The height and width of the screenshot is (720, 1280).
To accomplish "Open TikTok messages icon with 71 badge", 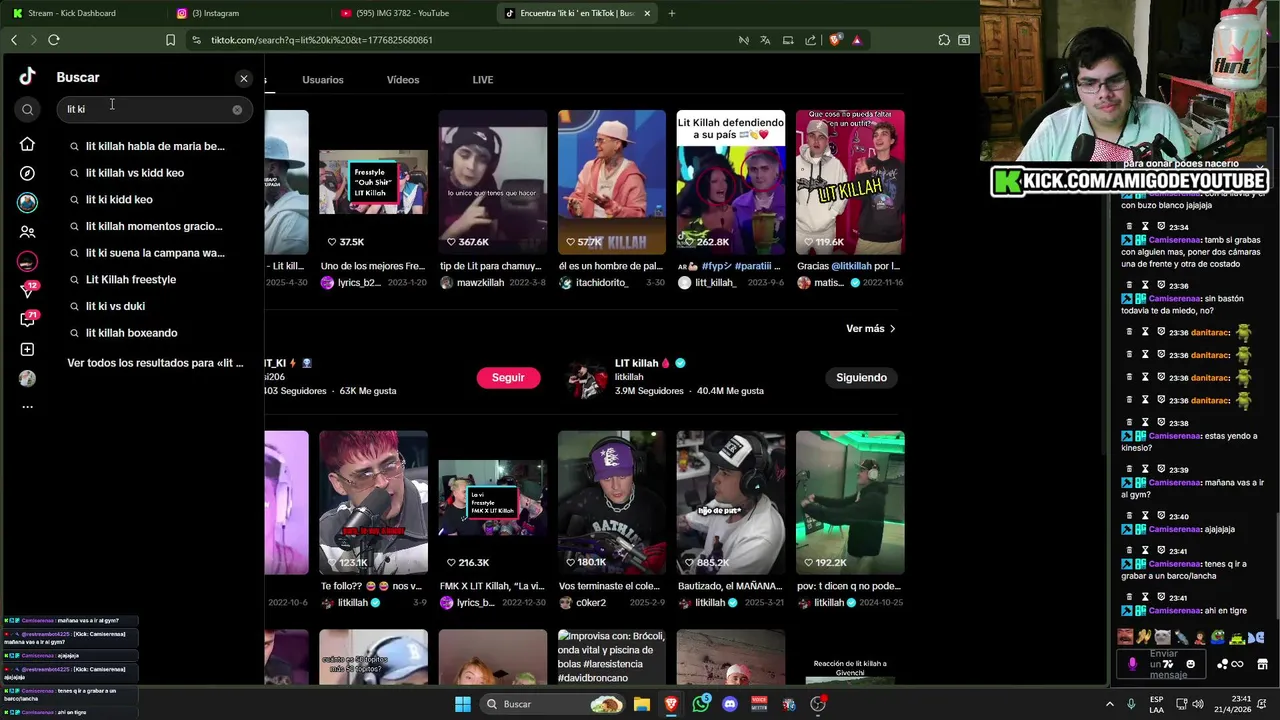I will click(27, 319).
